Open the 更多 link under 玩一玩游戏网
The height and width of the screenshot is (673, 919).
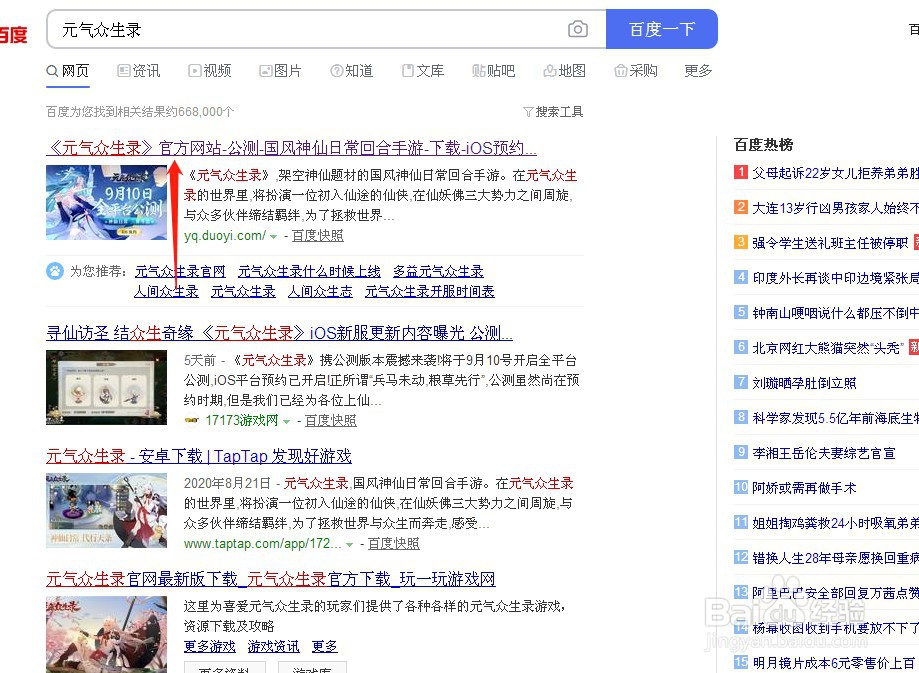pos(325,647)
